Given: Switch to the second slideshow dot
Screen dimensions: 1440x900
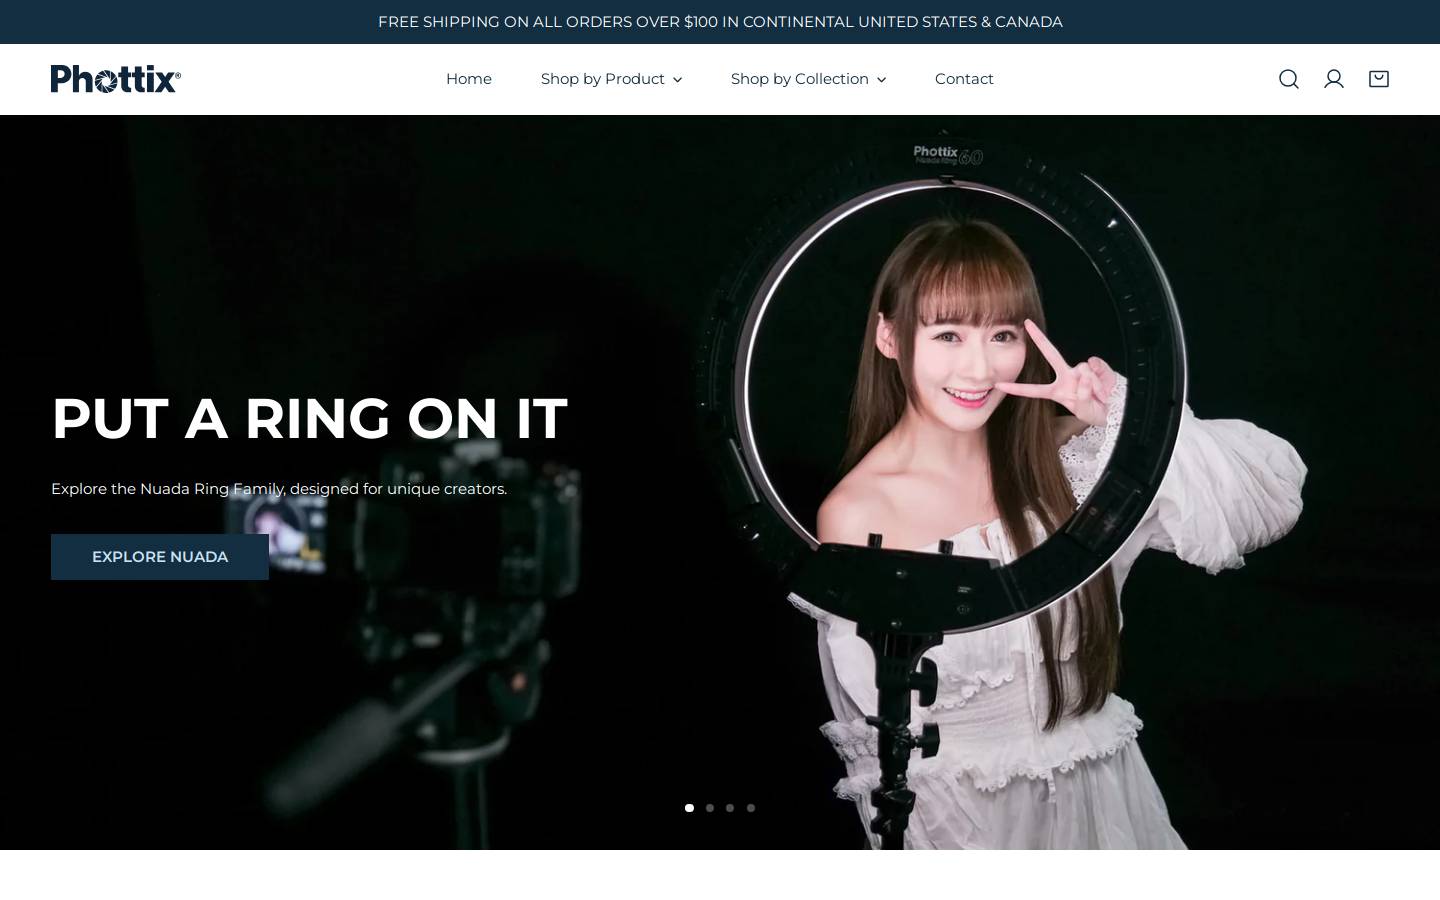Looking at the screenshot, I should pyautogui.click(x=710, y=808).
